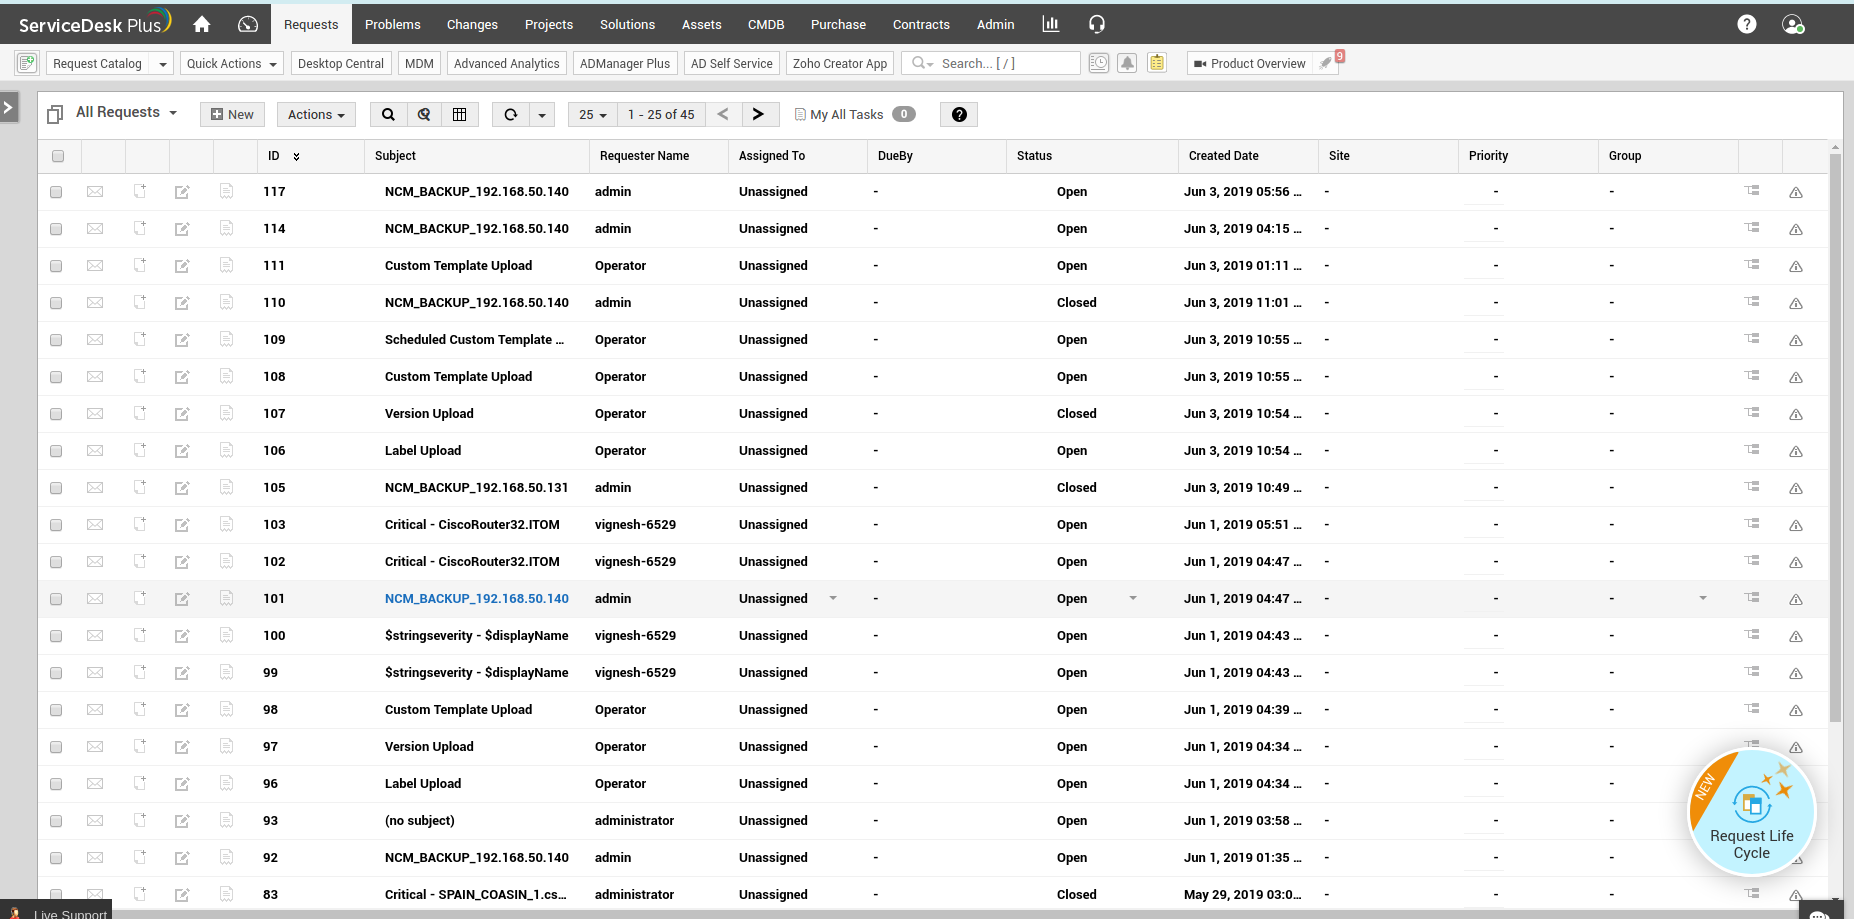Select the checkbox for request 117

coord(56,191)
